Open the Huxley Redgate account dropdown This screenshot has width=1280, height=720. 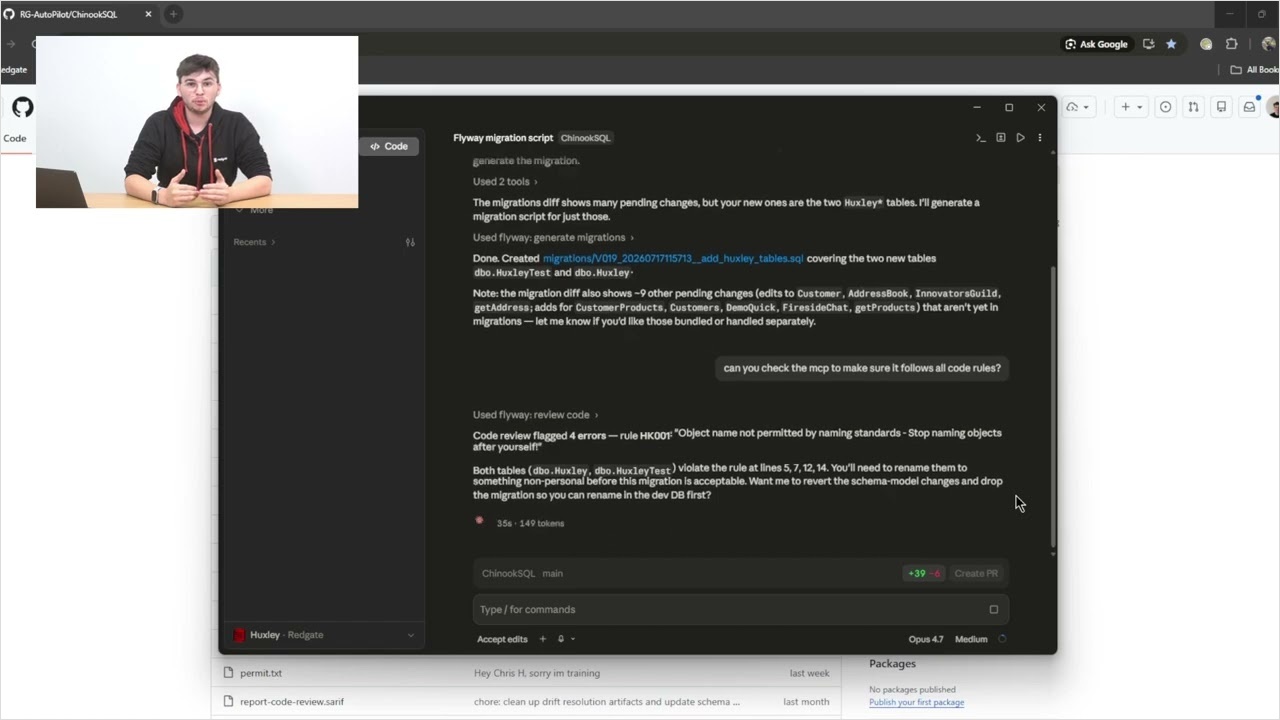click(323, 635)
